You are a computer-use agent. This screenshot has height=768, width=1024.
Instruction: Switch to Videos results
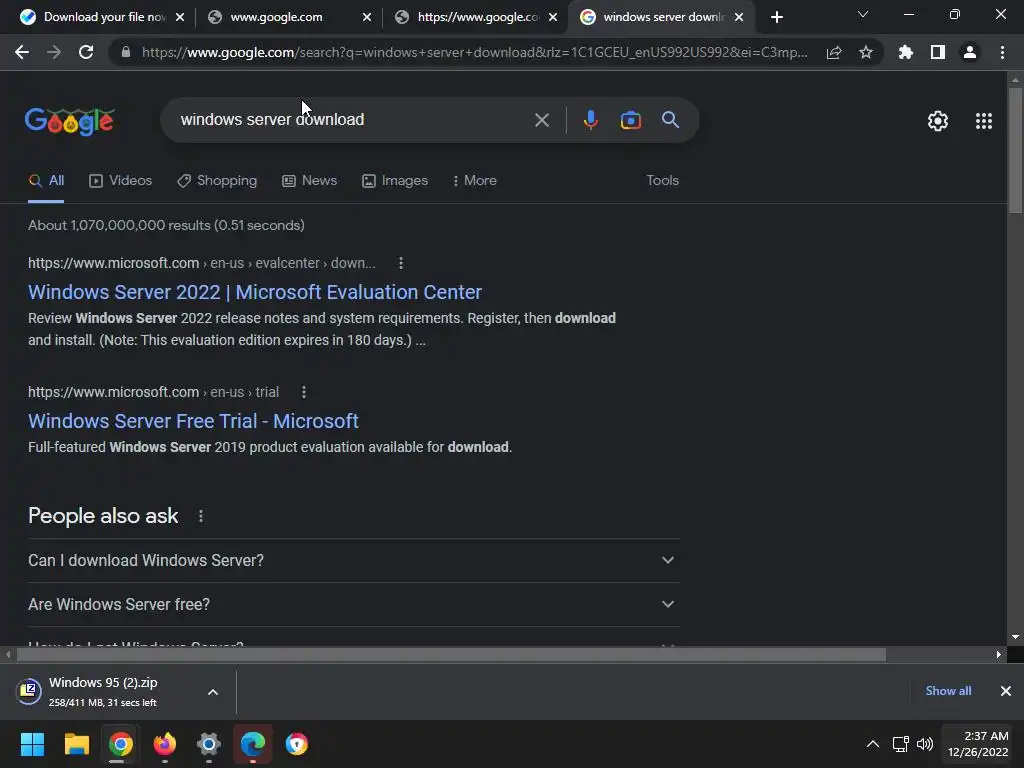coord(120,181)
